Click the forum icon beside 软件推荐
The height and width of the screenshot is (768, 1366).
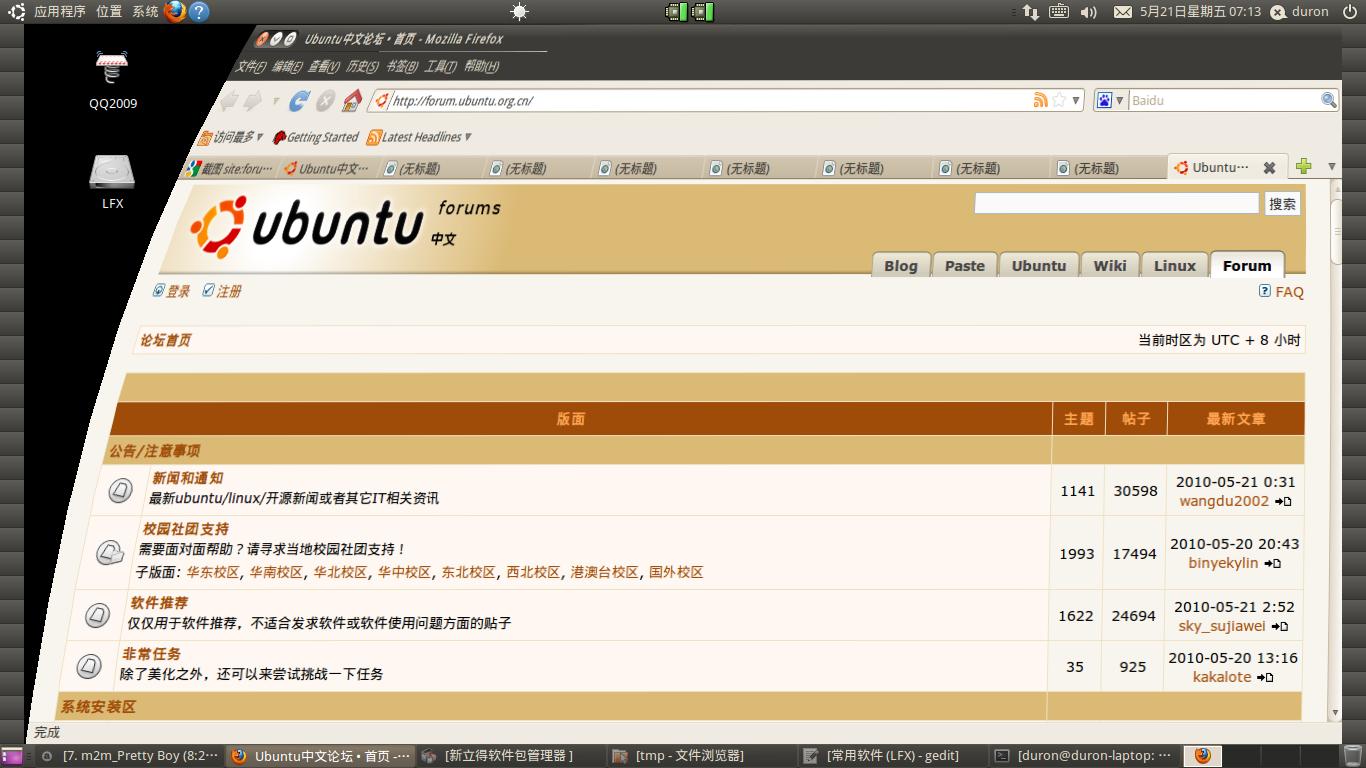click(x=97, y=615)
